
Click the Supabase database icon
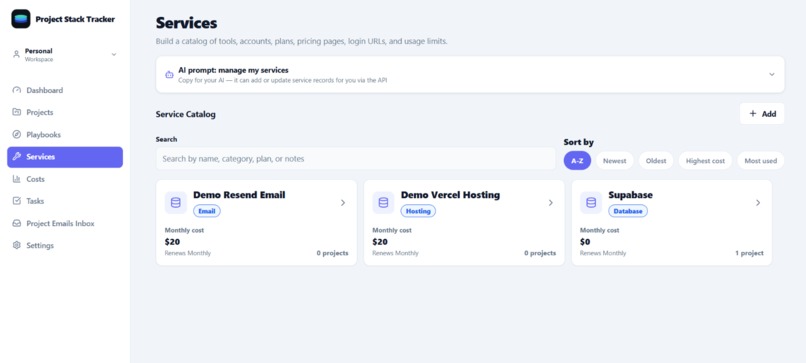coord(591,203)
